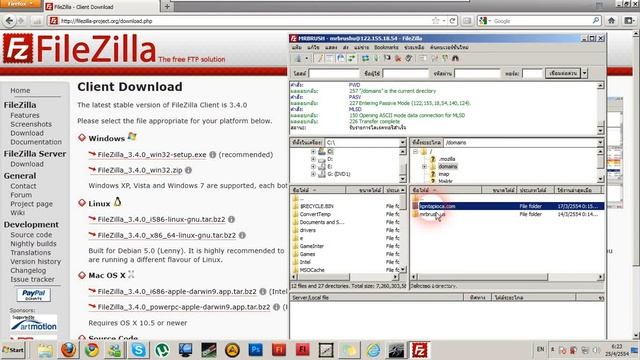Viewport: 640px width, 360px height.
Task: Click horizontal scrollbar of local file list
Action: coord(345,277)
